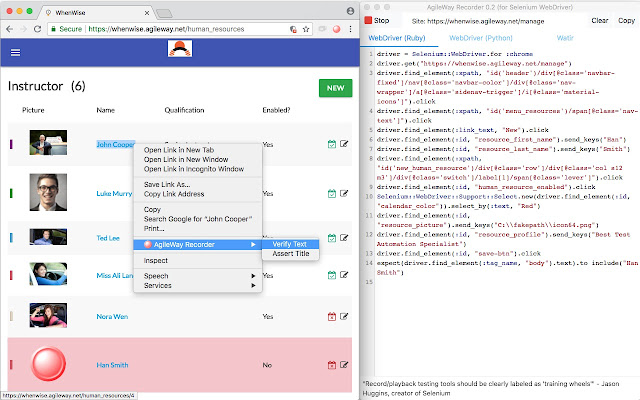Copy the recorded script
640x400 pixels.
coord(626,20)
